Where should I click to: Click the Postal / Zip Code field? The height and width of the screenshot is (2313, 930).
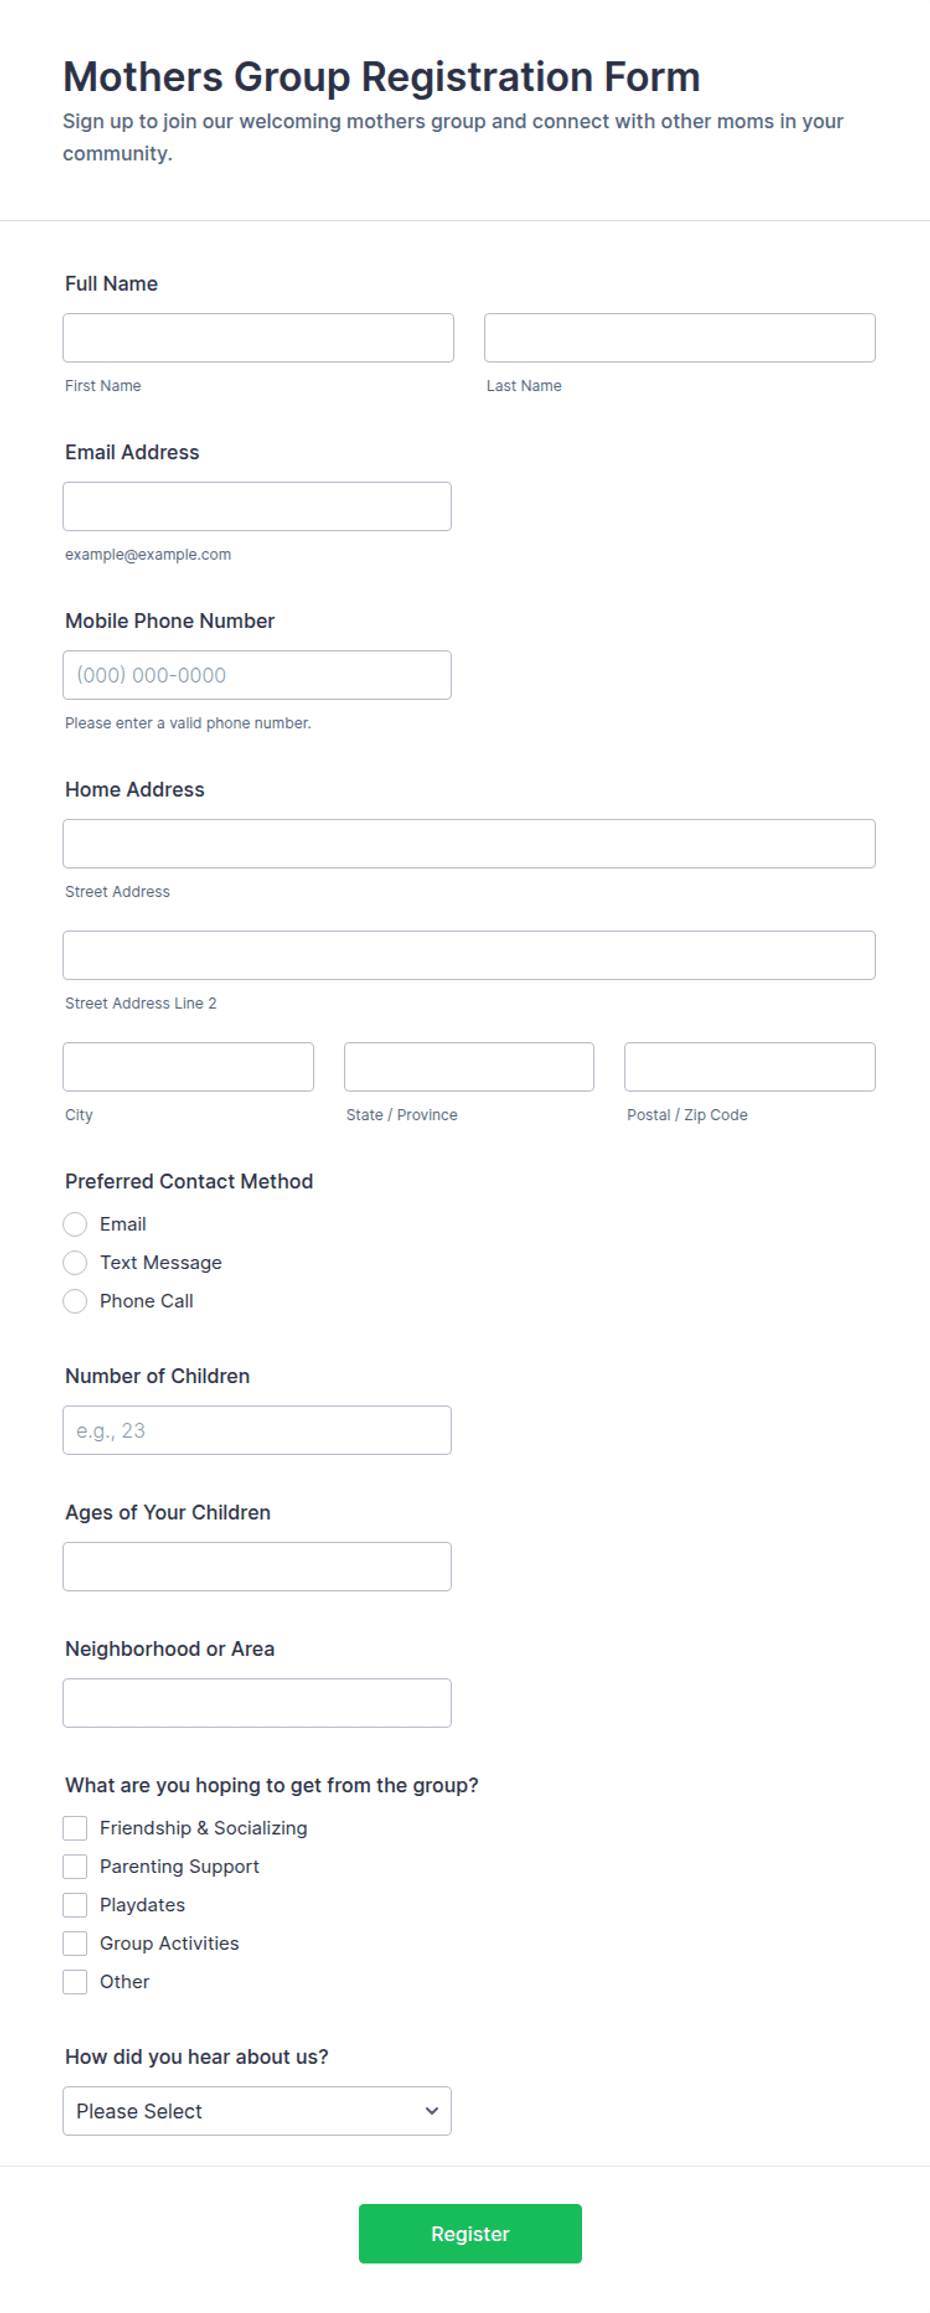[750, 1067]
